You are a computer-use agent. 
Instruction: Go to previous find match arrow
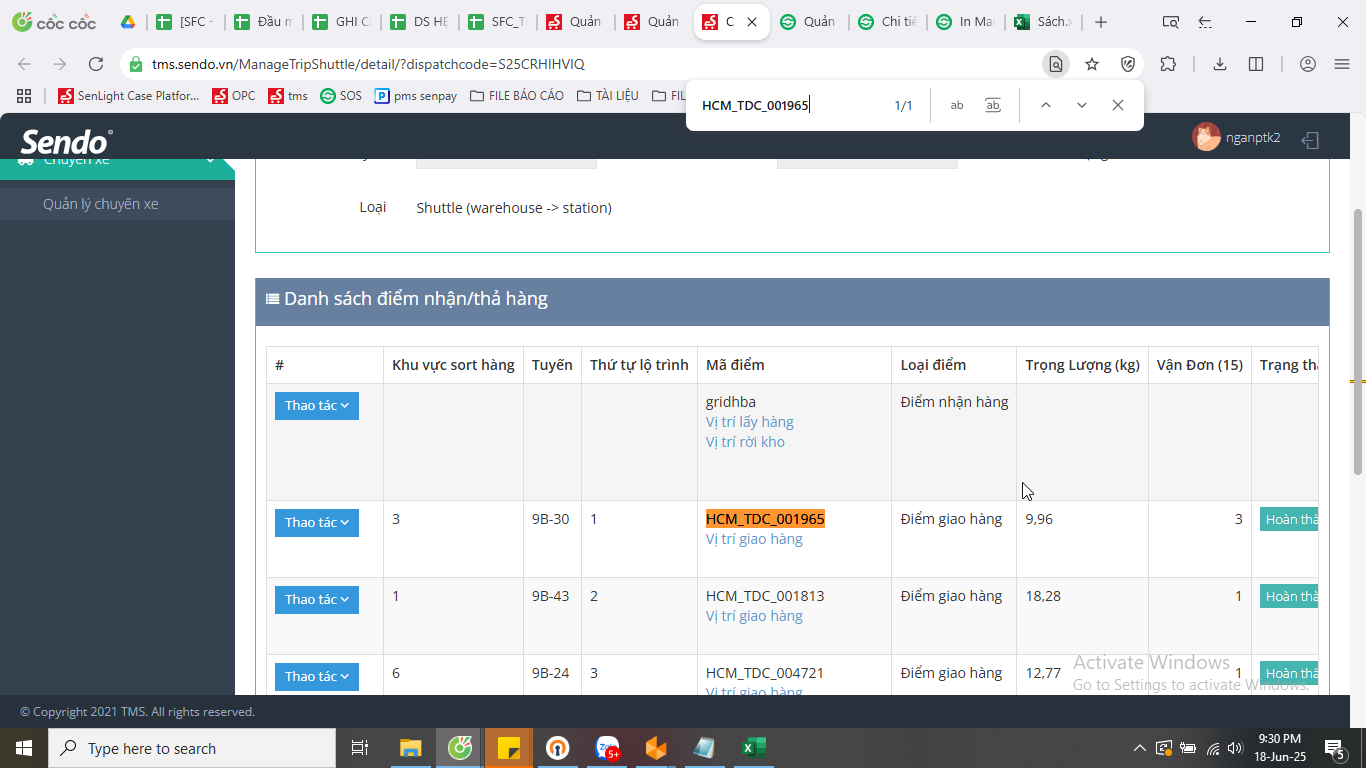tap(1045, 105)
